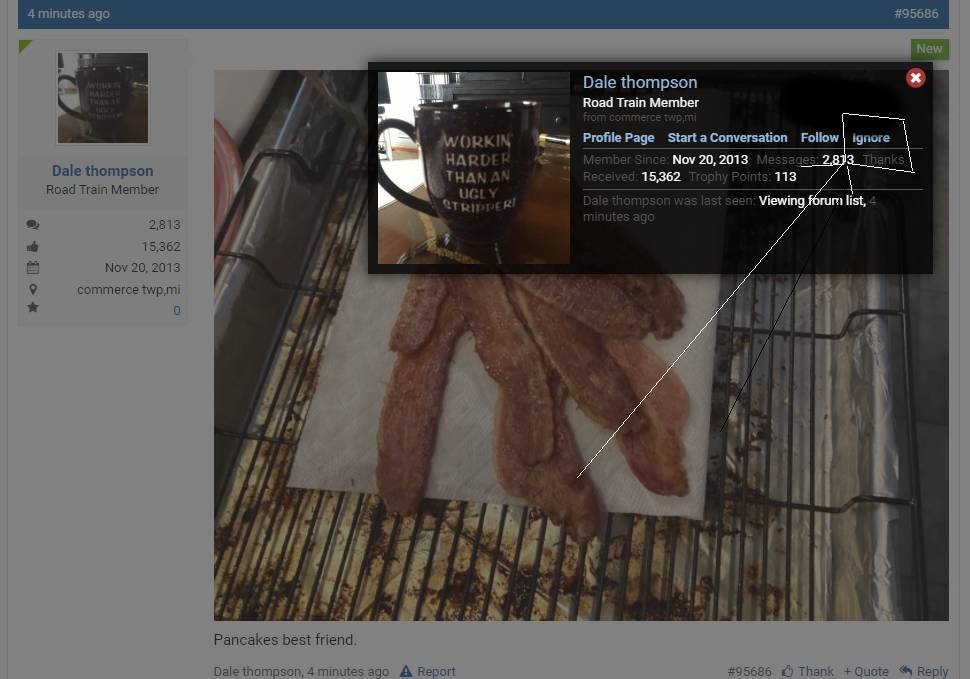Viewport: 970px width, 679px height.
Task: Click the mug avatar in member card
Action: tap(473, 168)
